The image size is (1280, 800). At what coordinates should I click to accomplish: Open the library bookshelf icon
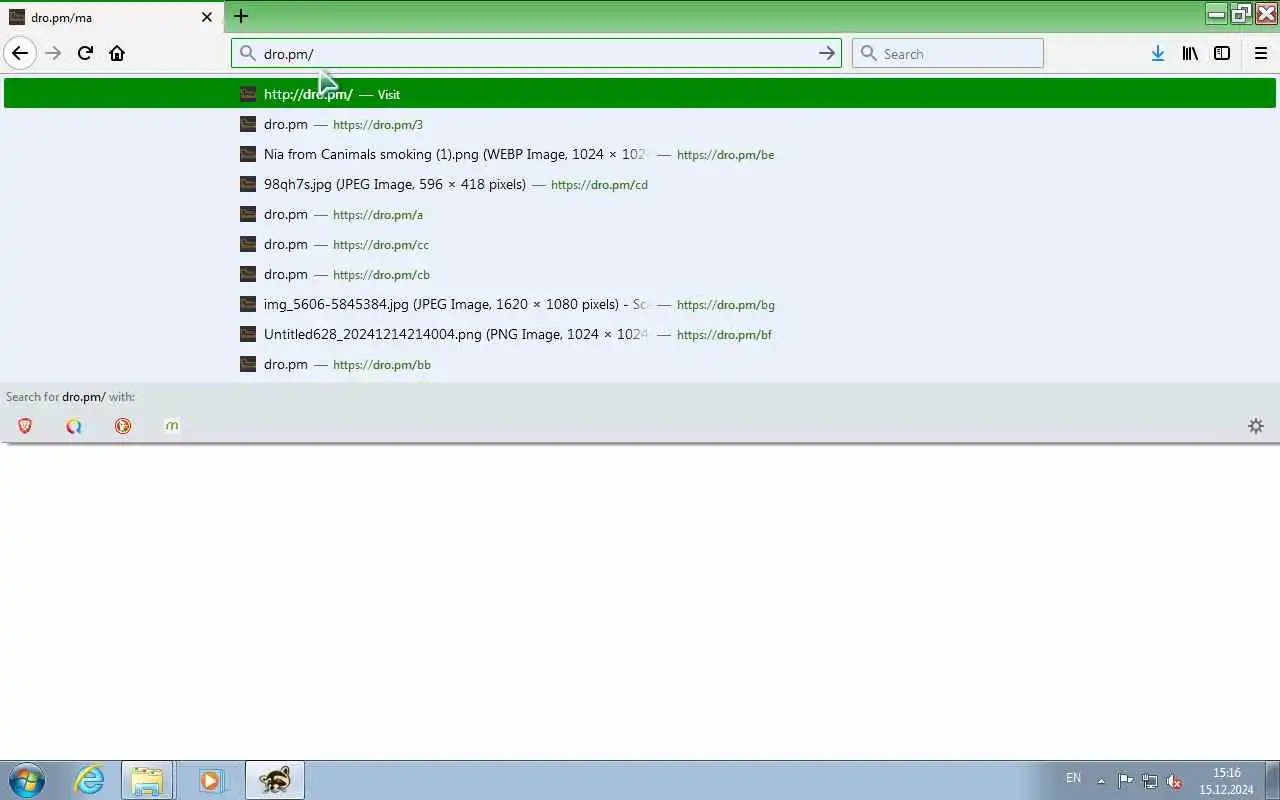pos(1190,53)
